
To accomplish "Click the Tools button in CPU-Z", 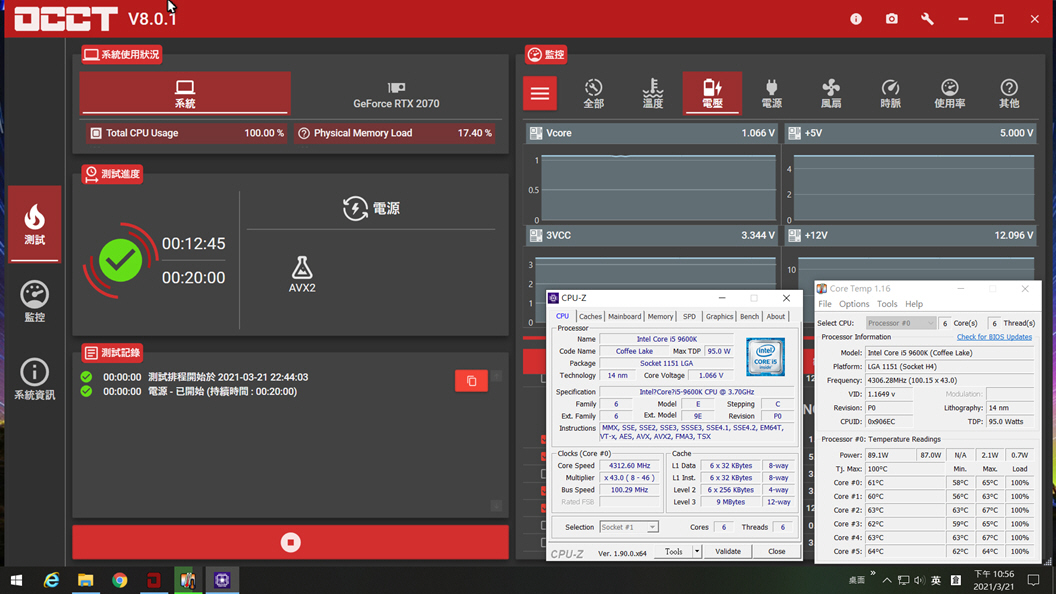I will 673,552.
